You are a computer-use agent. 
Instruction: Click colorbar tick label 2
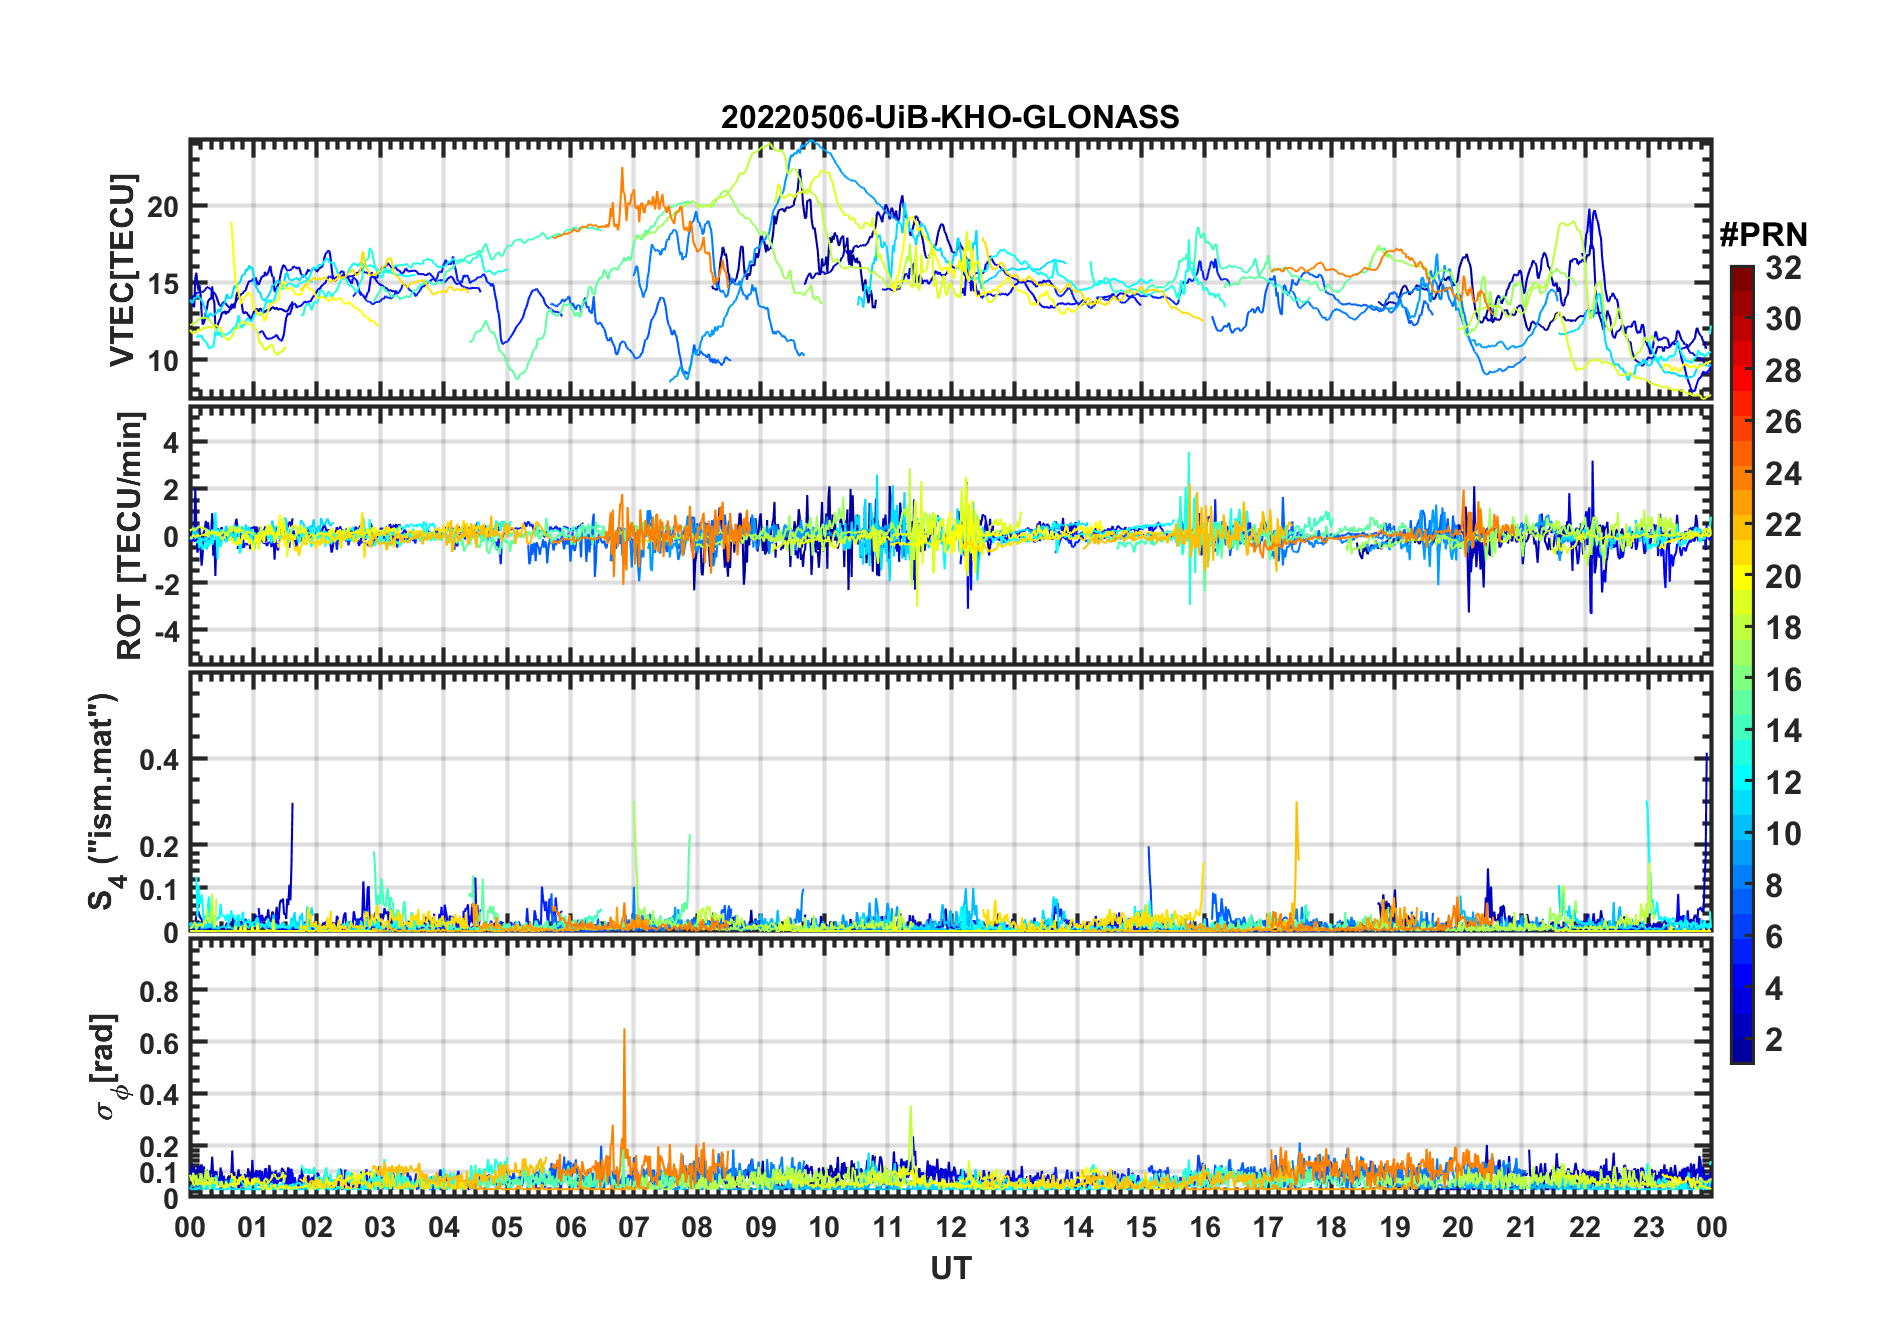tap(1774, 1040)
